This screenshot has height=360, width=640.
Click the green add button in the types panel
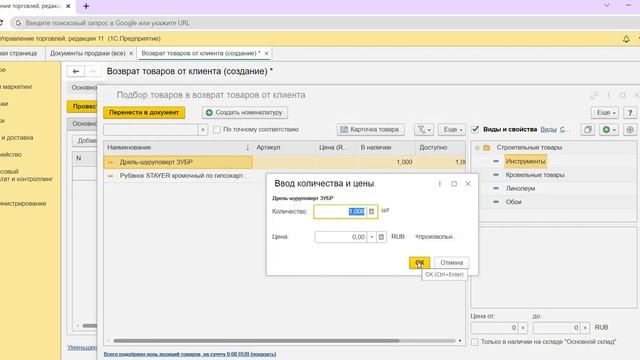point(609,129)
